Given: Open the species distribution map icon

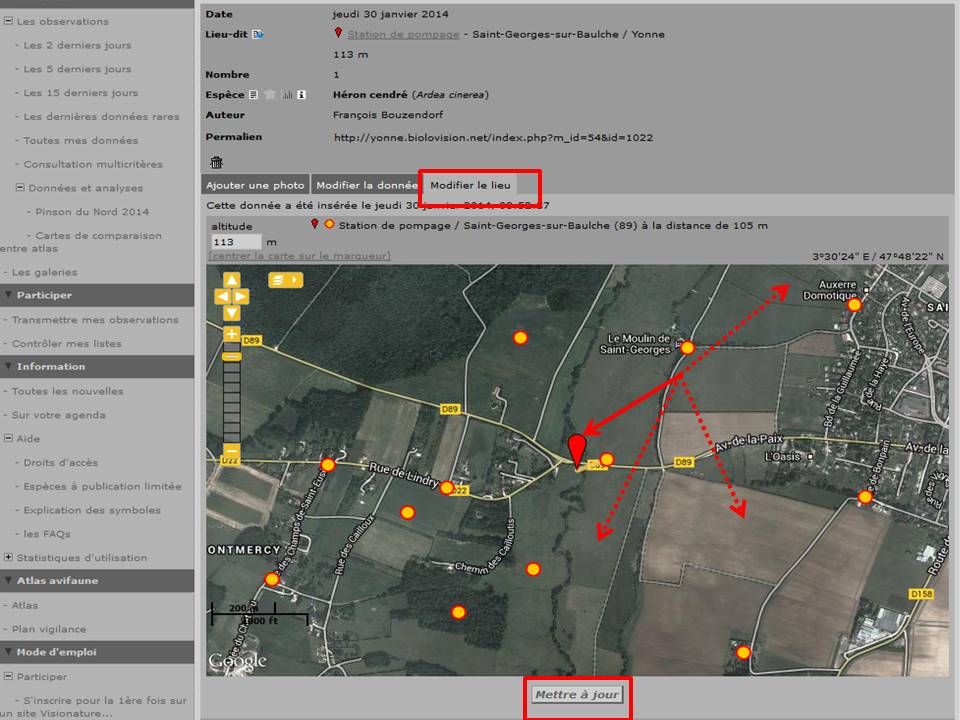Looking at the screenshot, I should click(270, 95).
